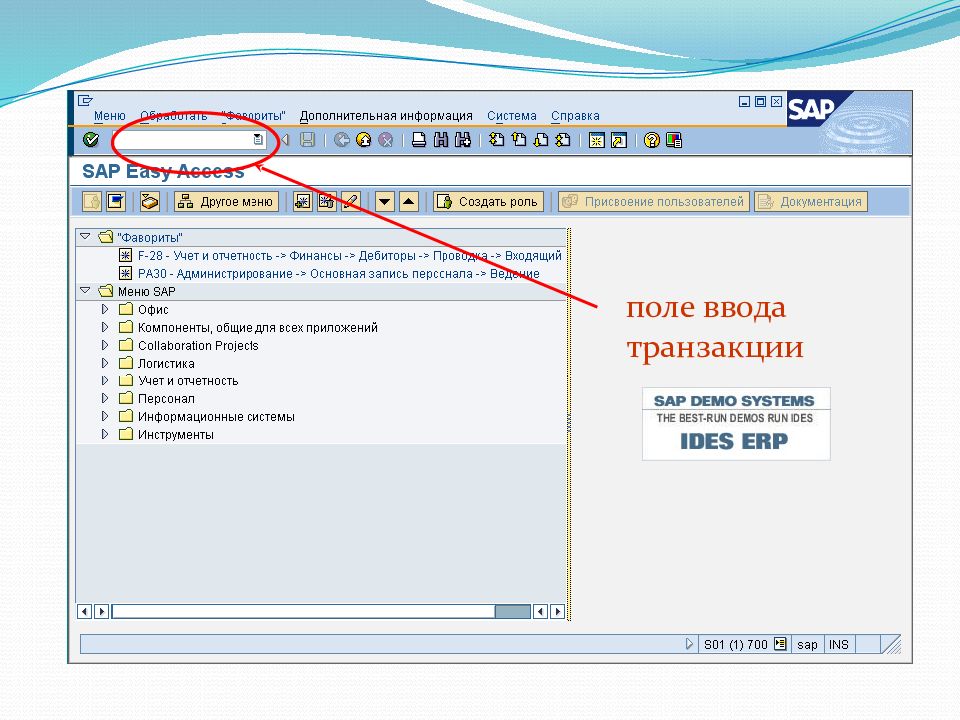Click the Присвоение пользователей button
The height and width of the screenshot is (720, 960).
tap(653, 201)
